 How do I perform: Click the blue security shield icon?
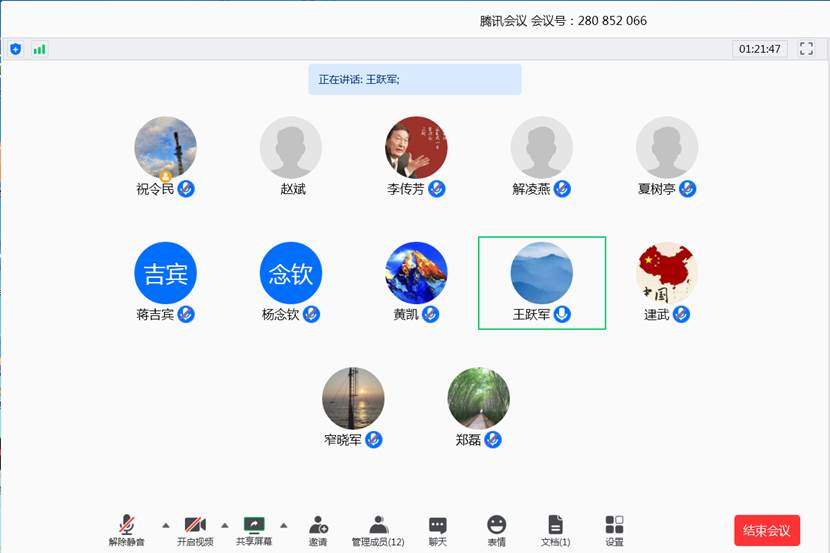pos(16,49)
